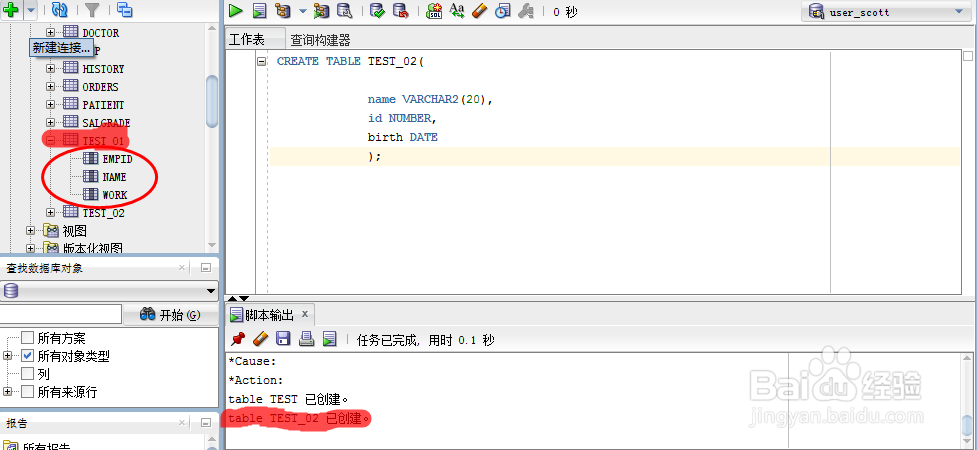Click the Autotrace icon
Screen dimensions: 977x450
click(x=321, y=11)
